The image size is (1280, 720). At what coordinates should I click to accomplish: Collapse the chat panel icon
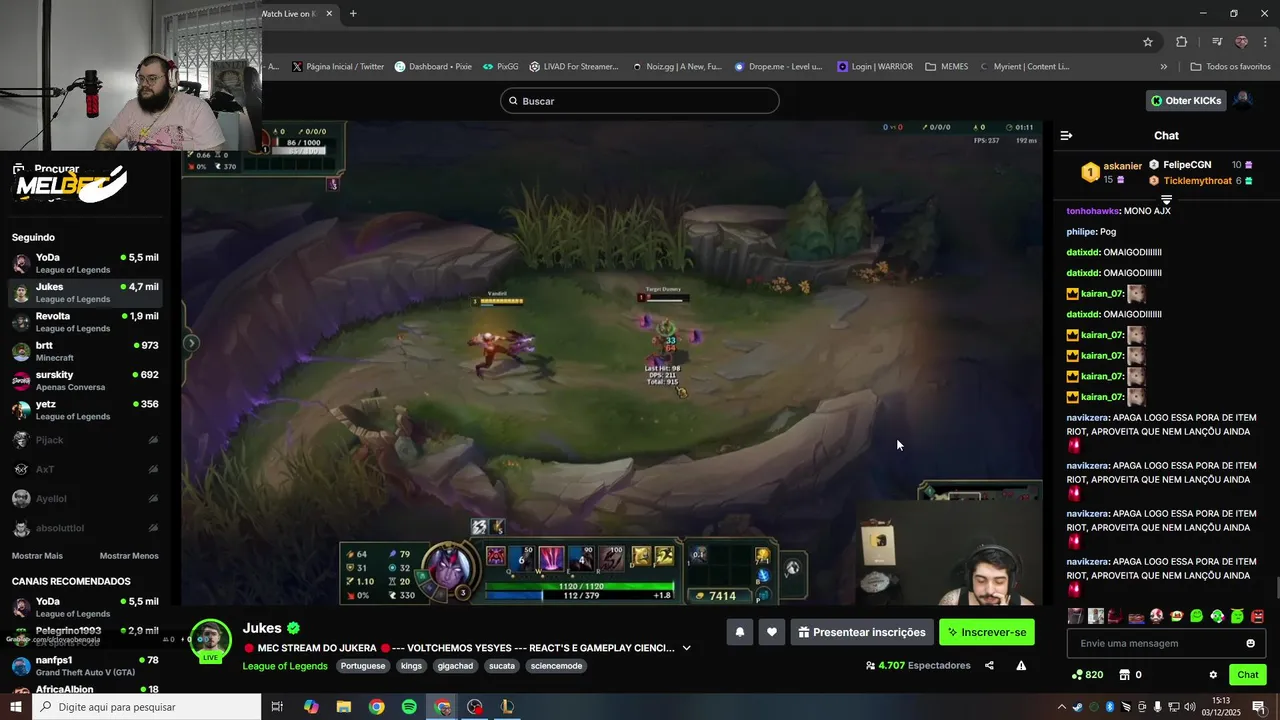[x=1066, y=135]
